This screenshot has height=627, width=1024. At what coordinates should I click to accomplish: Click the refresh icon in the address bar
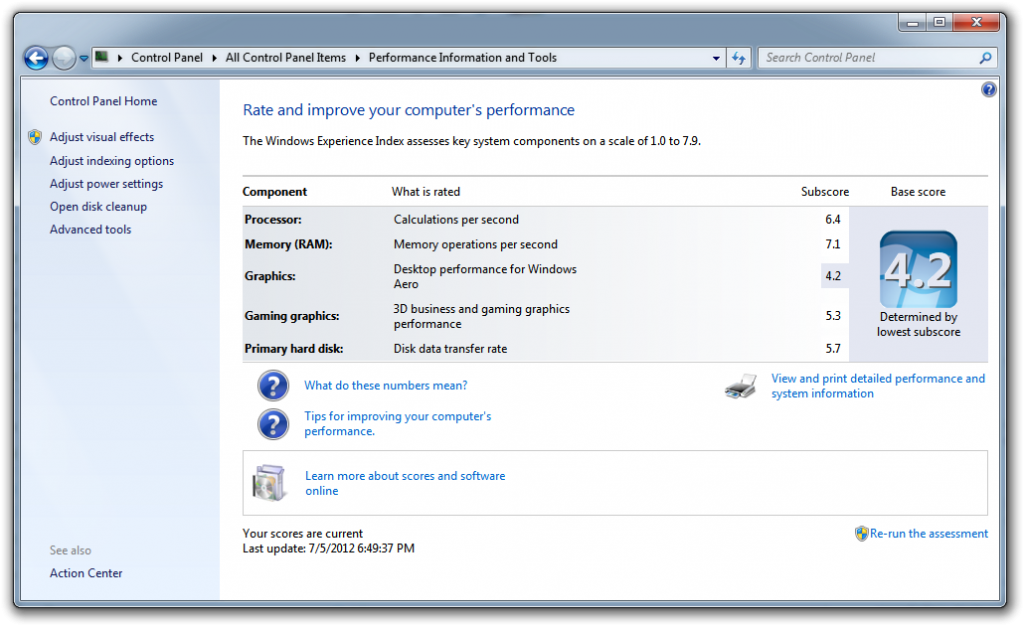(x=738, y=57)
